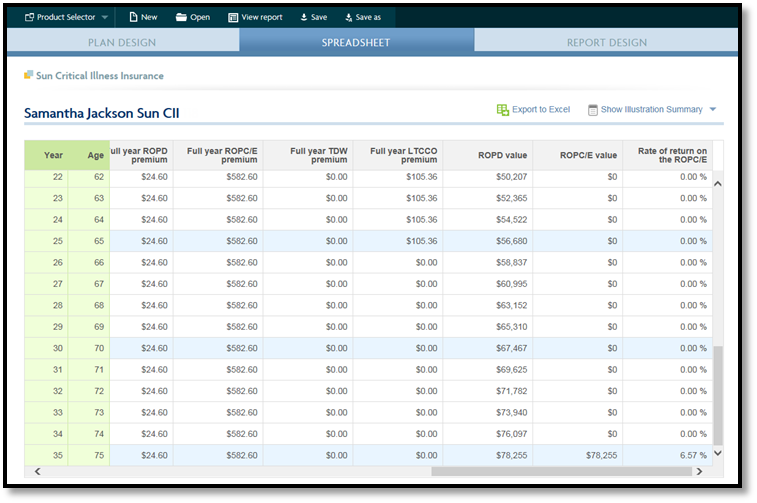
Task: Click the Full year LTCCO premium header
Action: click(x=398, y=155)
